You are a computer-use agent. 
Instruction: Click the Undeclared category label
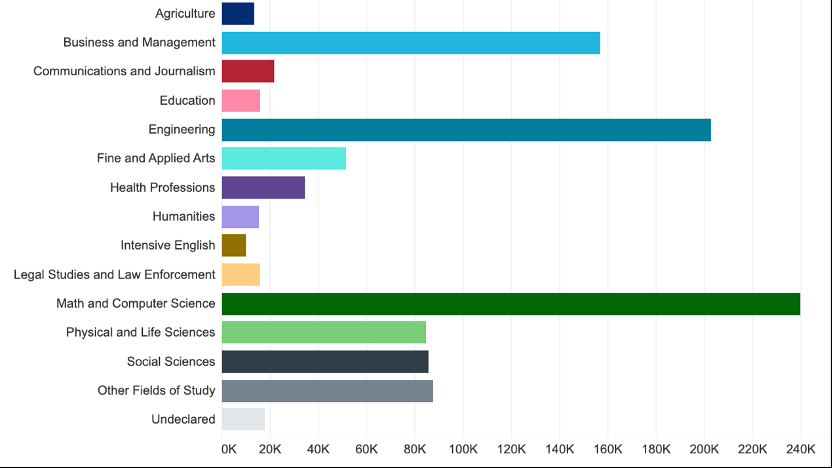183,419
